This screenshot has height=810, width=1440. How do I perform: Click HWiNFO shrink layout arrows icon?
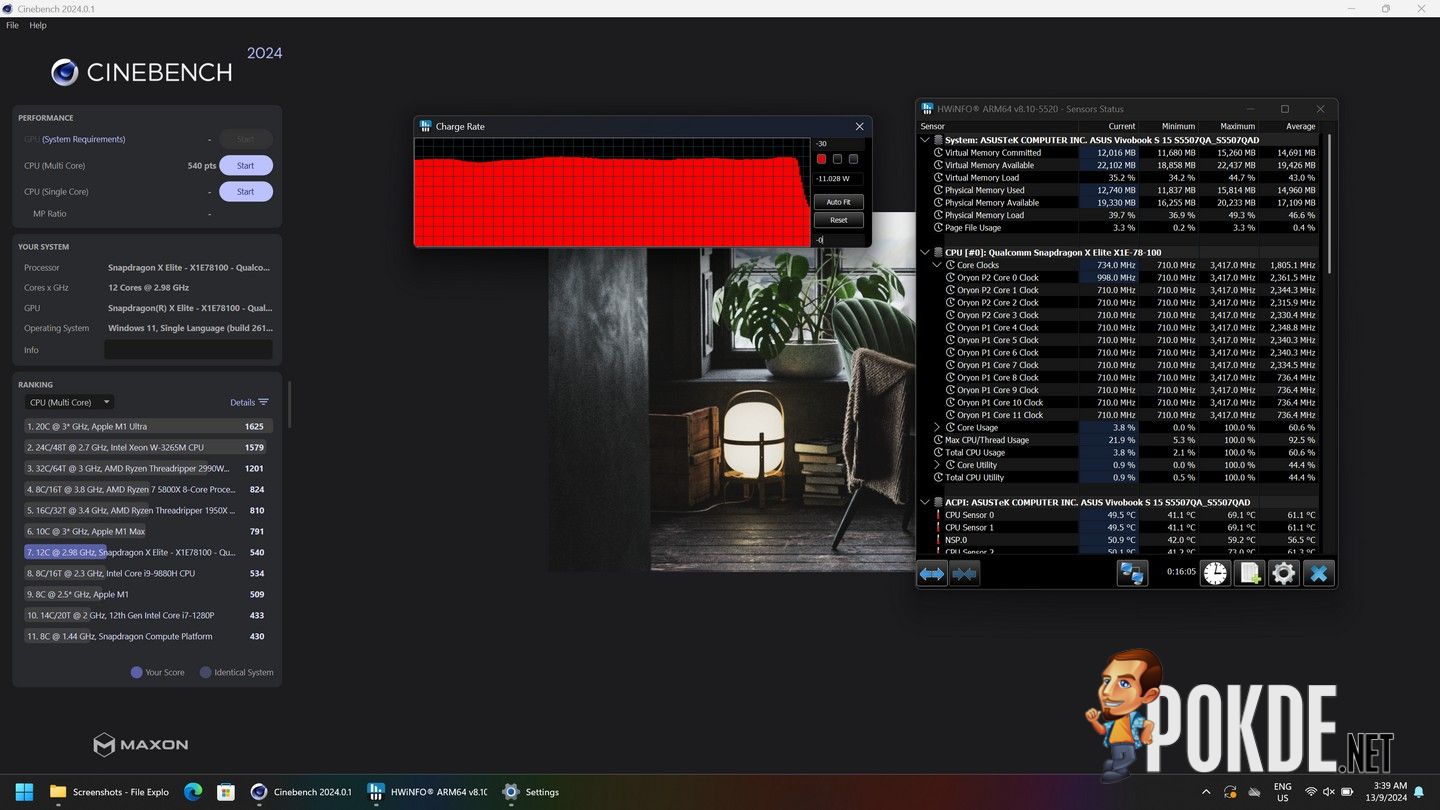(x=964, y=573)
